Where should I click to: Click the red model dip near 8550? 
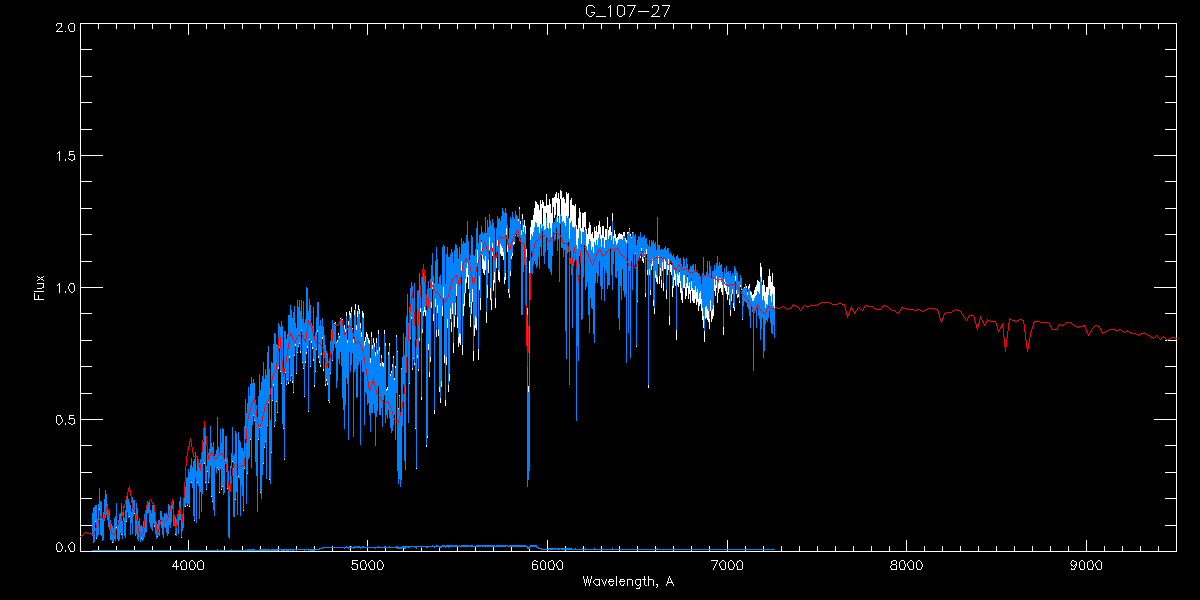1006,348
